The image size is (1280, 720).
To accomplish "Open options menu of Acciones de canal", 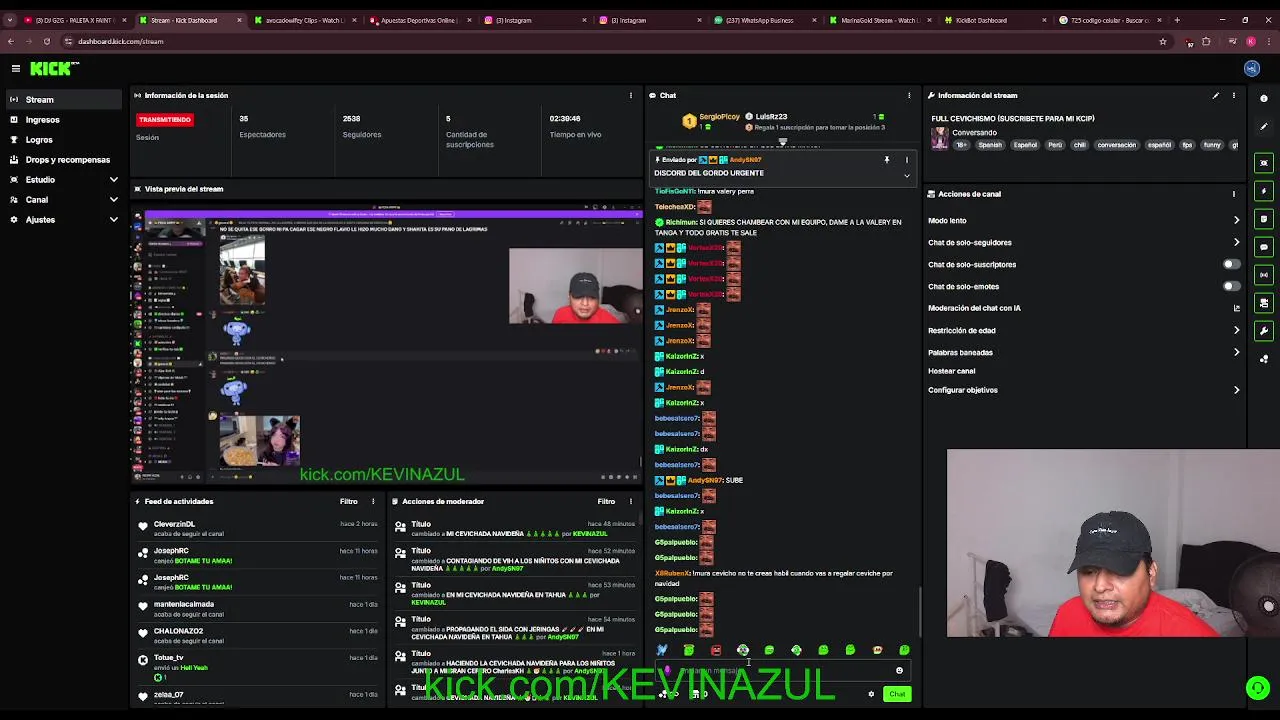I will pos(1234,194).
